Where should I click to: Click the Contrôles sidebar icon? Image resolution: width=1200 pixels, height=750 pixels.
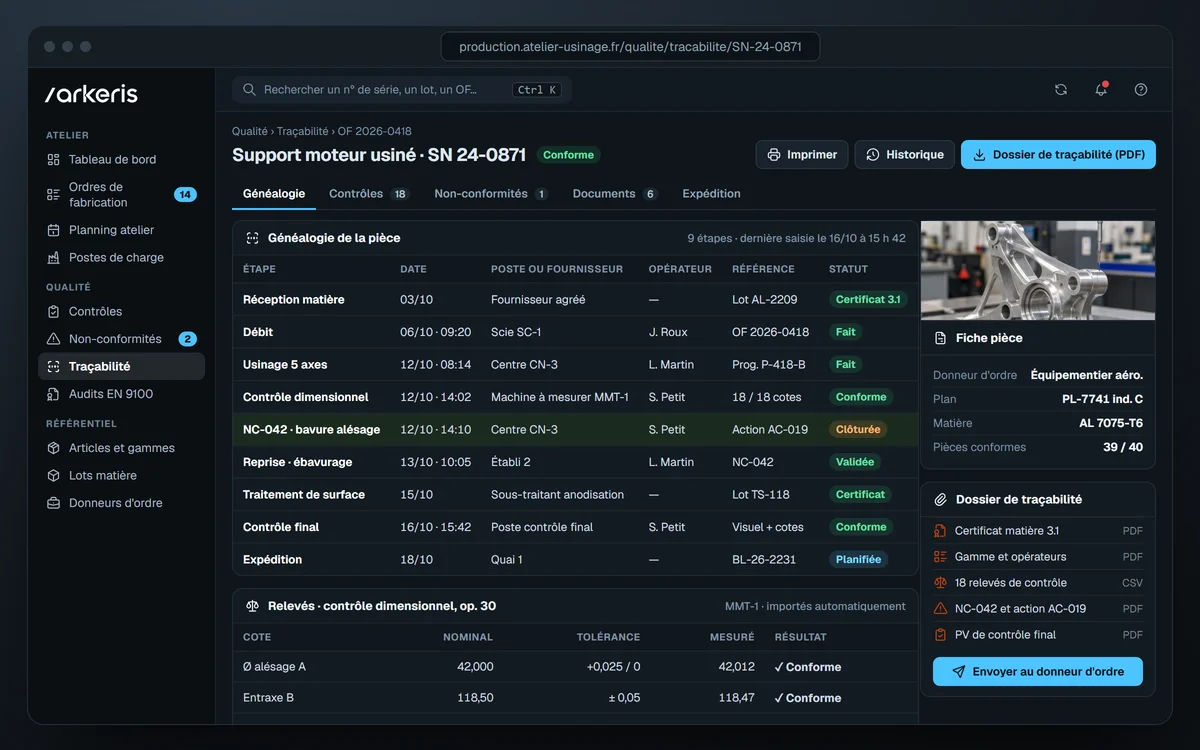click(54, 311)
